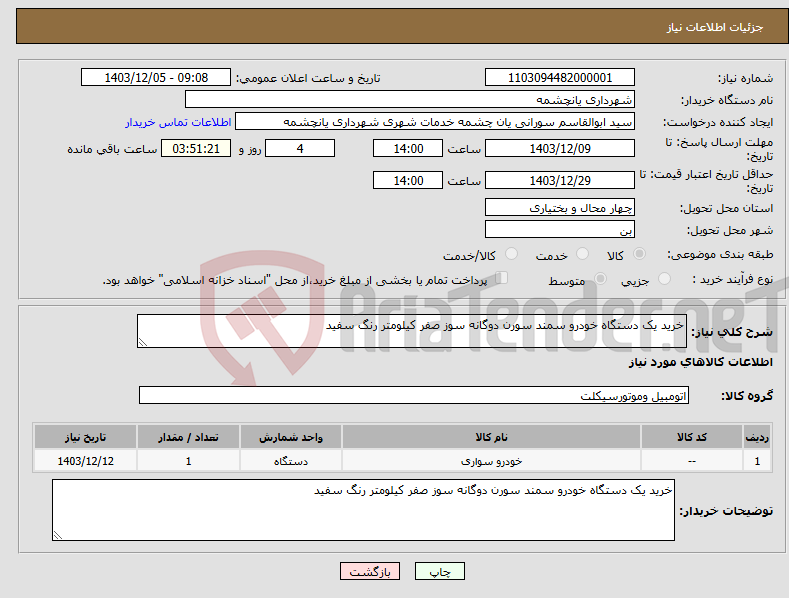Image resolution: width=789 pixels, height=598 pixels.
Task: Click the request creator field سید ابوالقاسم سورانی
Action: pos(435,121)
